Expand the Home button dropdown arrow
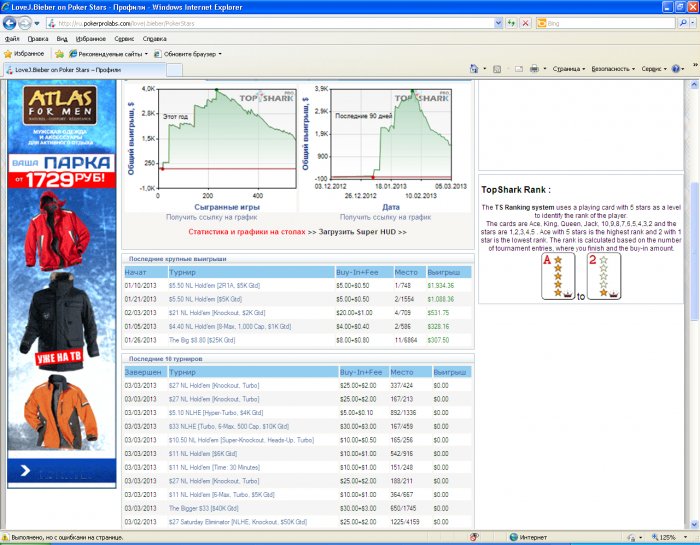 [485, 69]
